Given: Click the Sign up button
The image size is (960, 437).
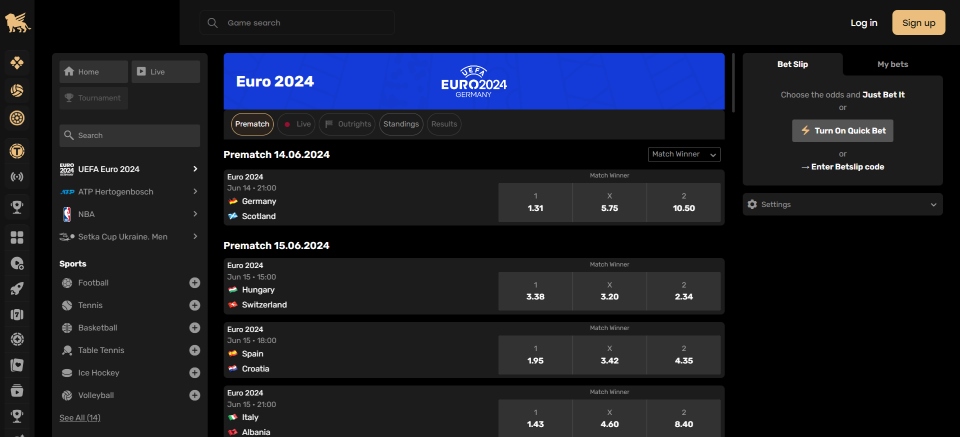Looking at the screenshot, I should (918, 23).
